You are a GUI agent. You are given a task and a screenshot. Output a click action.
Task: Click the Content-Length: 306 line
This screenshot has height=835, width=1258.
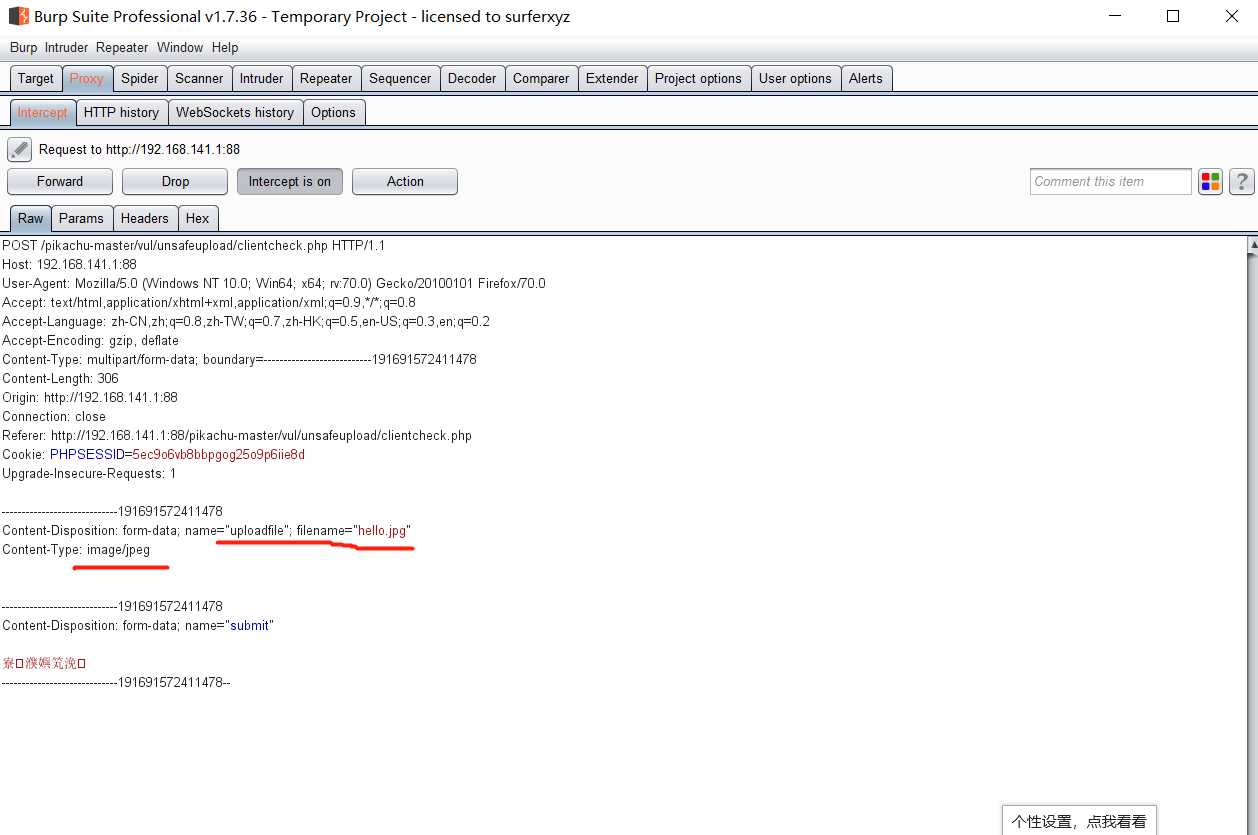[60, 378]
